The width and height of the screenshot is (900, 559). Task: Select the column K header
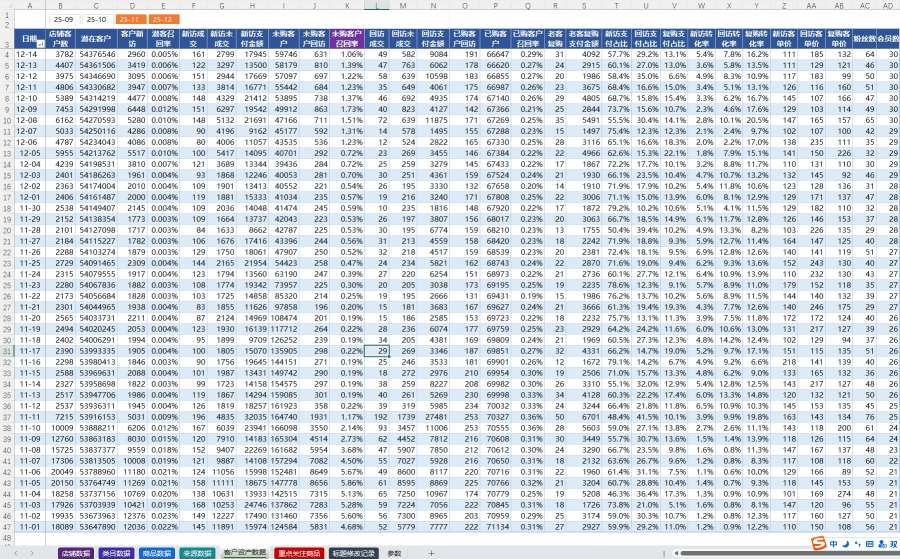347,6
